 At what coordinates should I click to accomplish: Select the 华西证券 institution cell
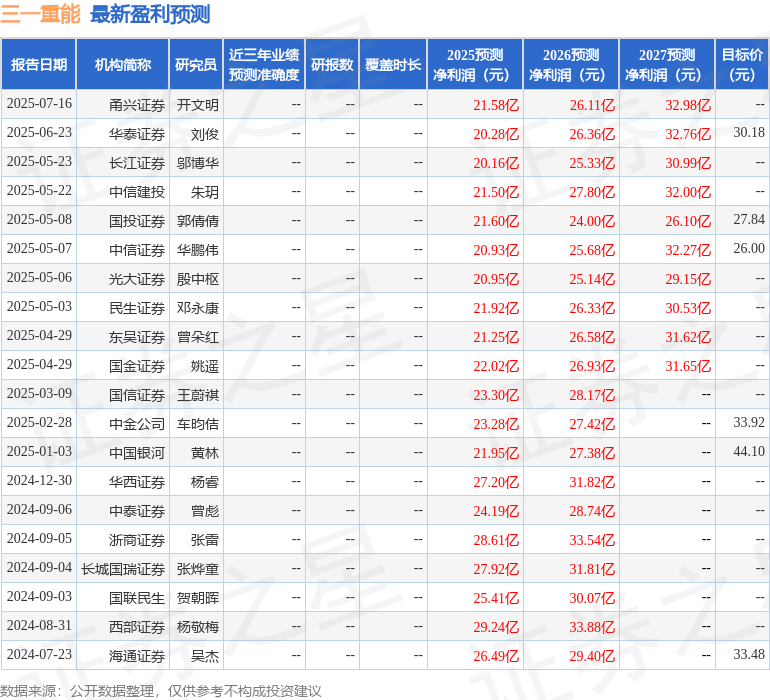123,481
